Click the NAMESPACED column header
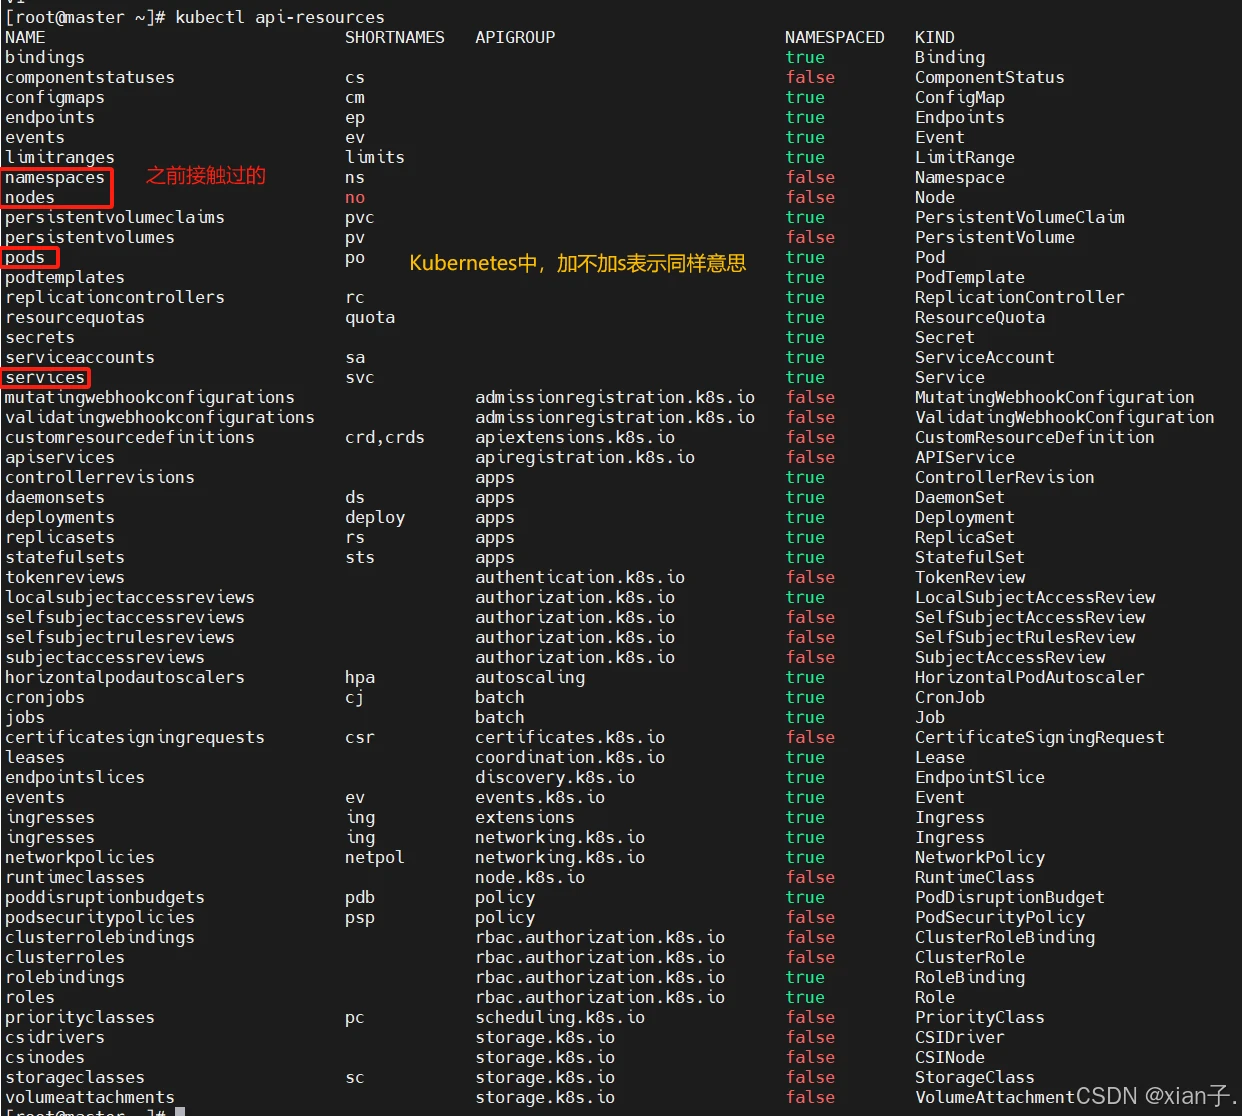Screen dimensions: 1242x1116 835,38
